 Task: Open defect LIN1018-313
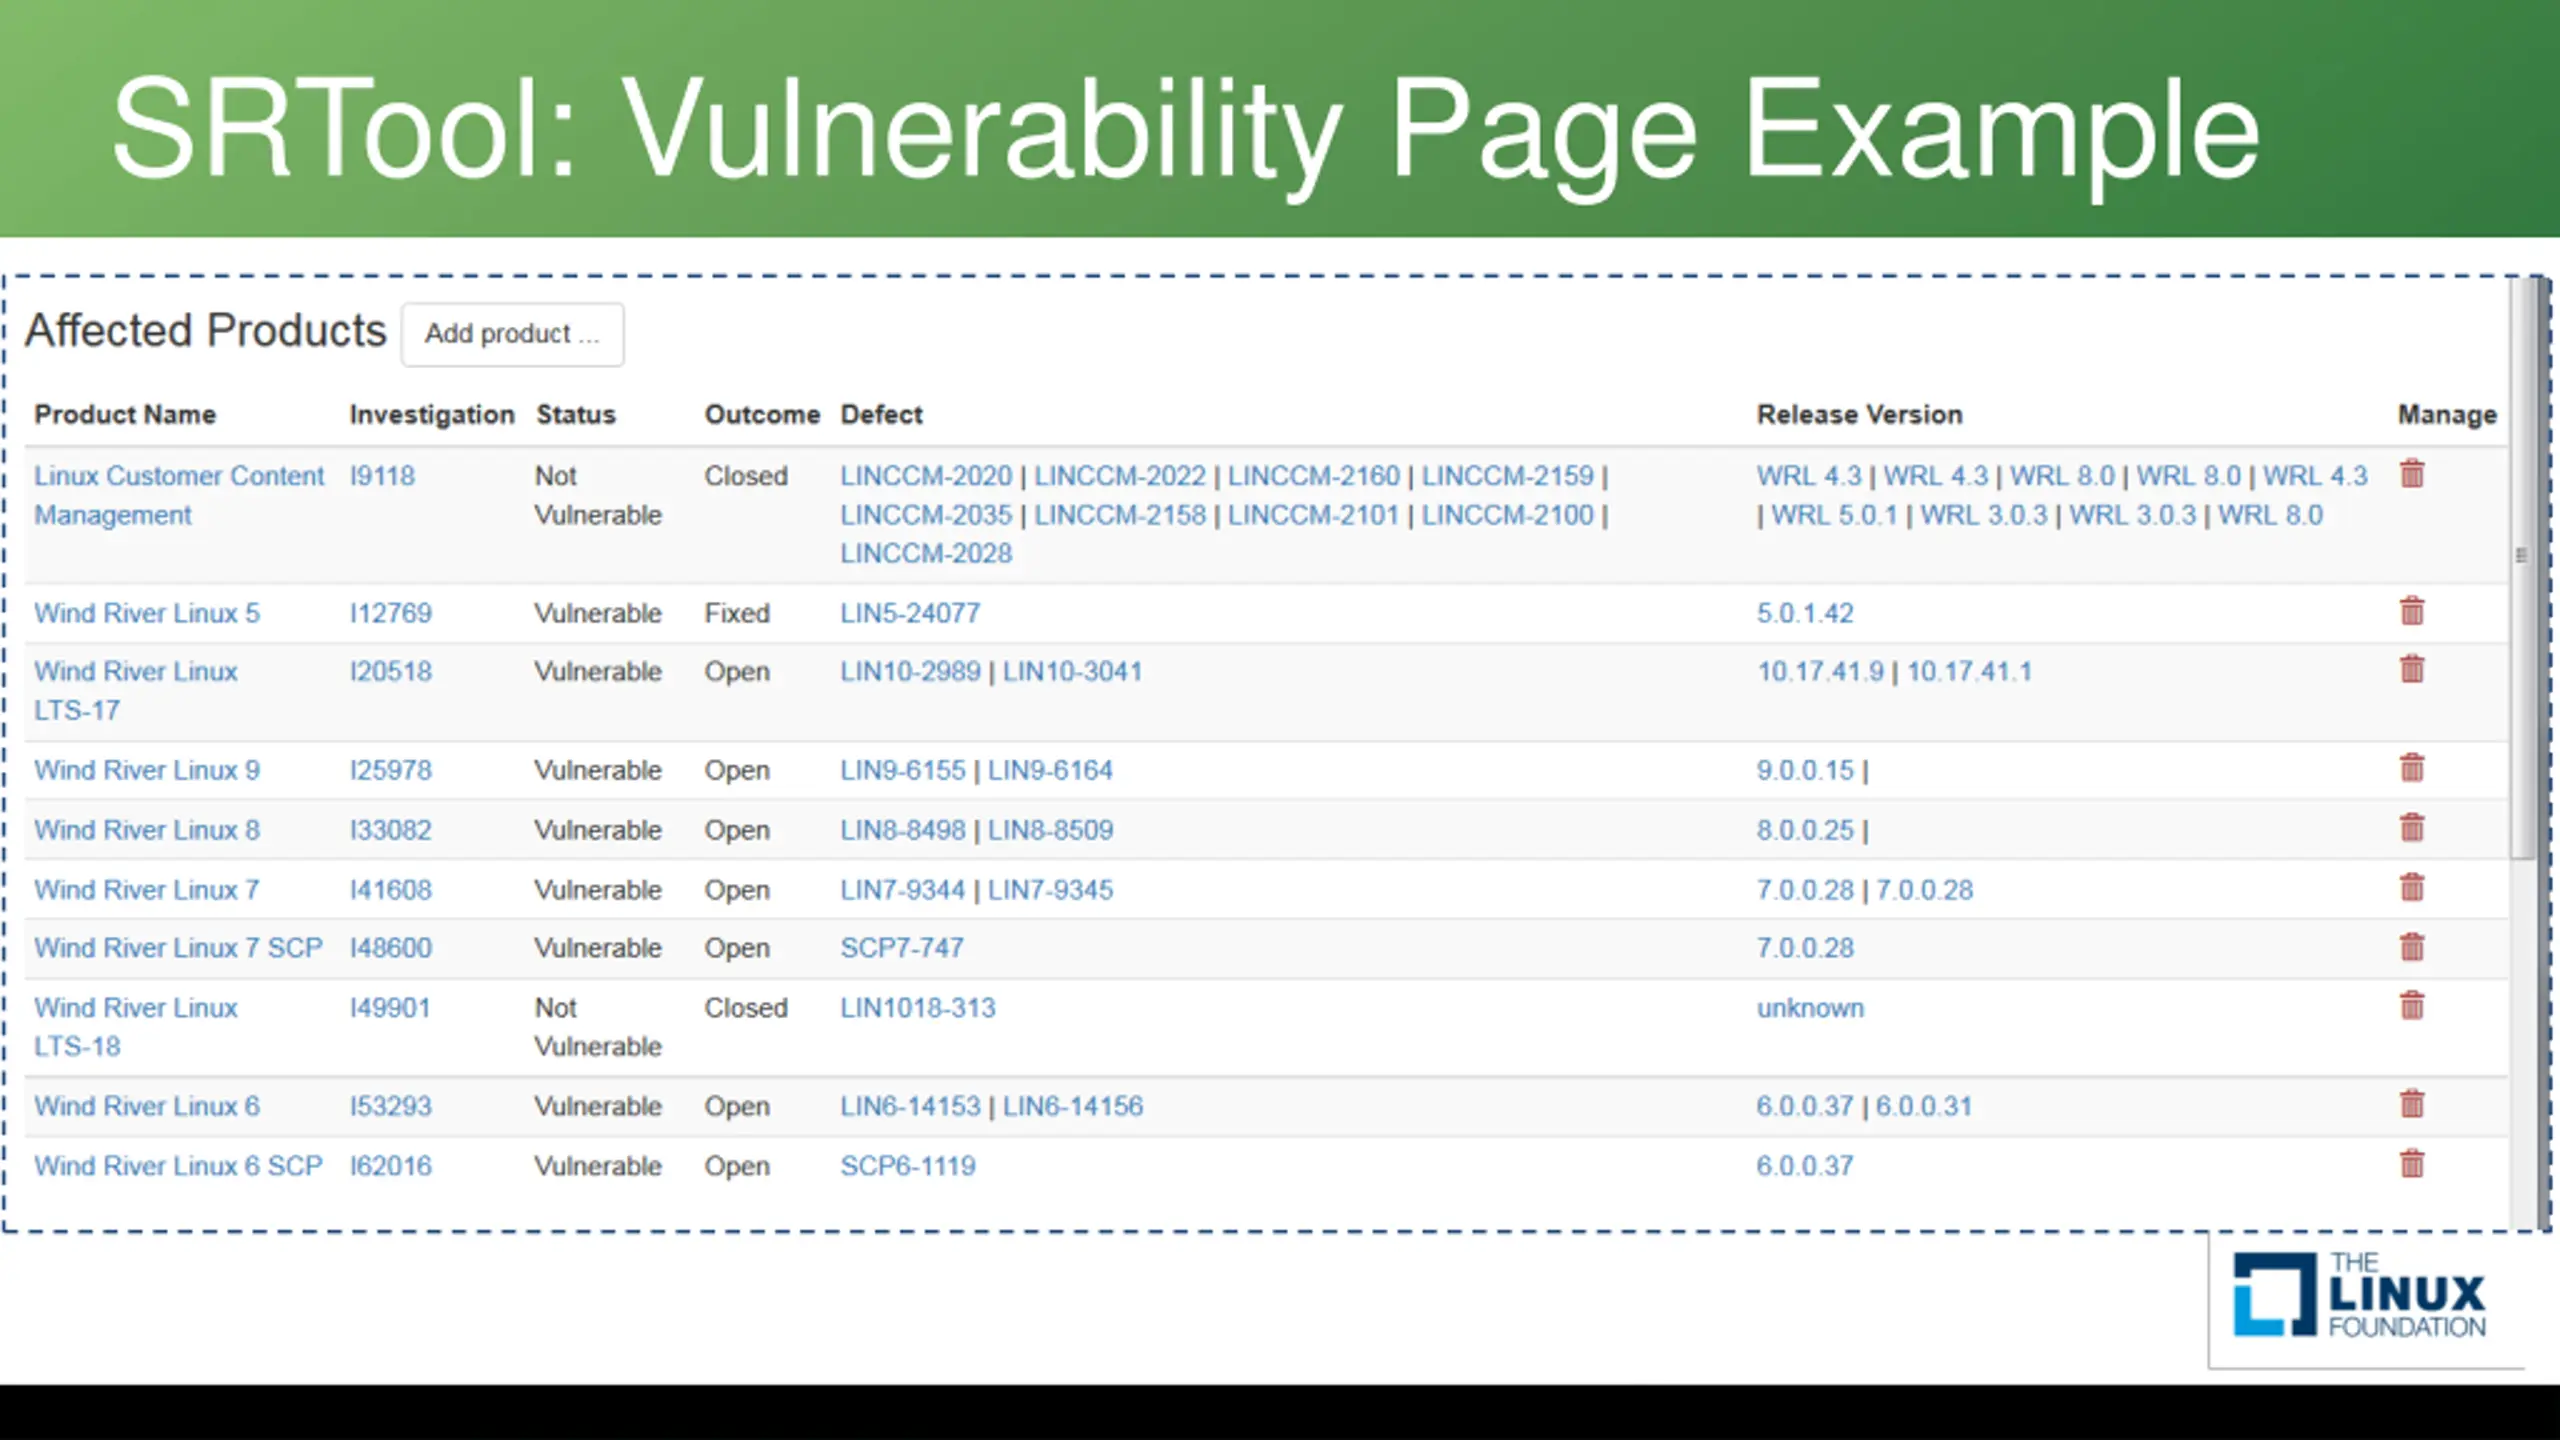918,1008
